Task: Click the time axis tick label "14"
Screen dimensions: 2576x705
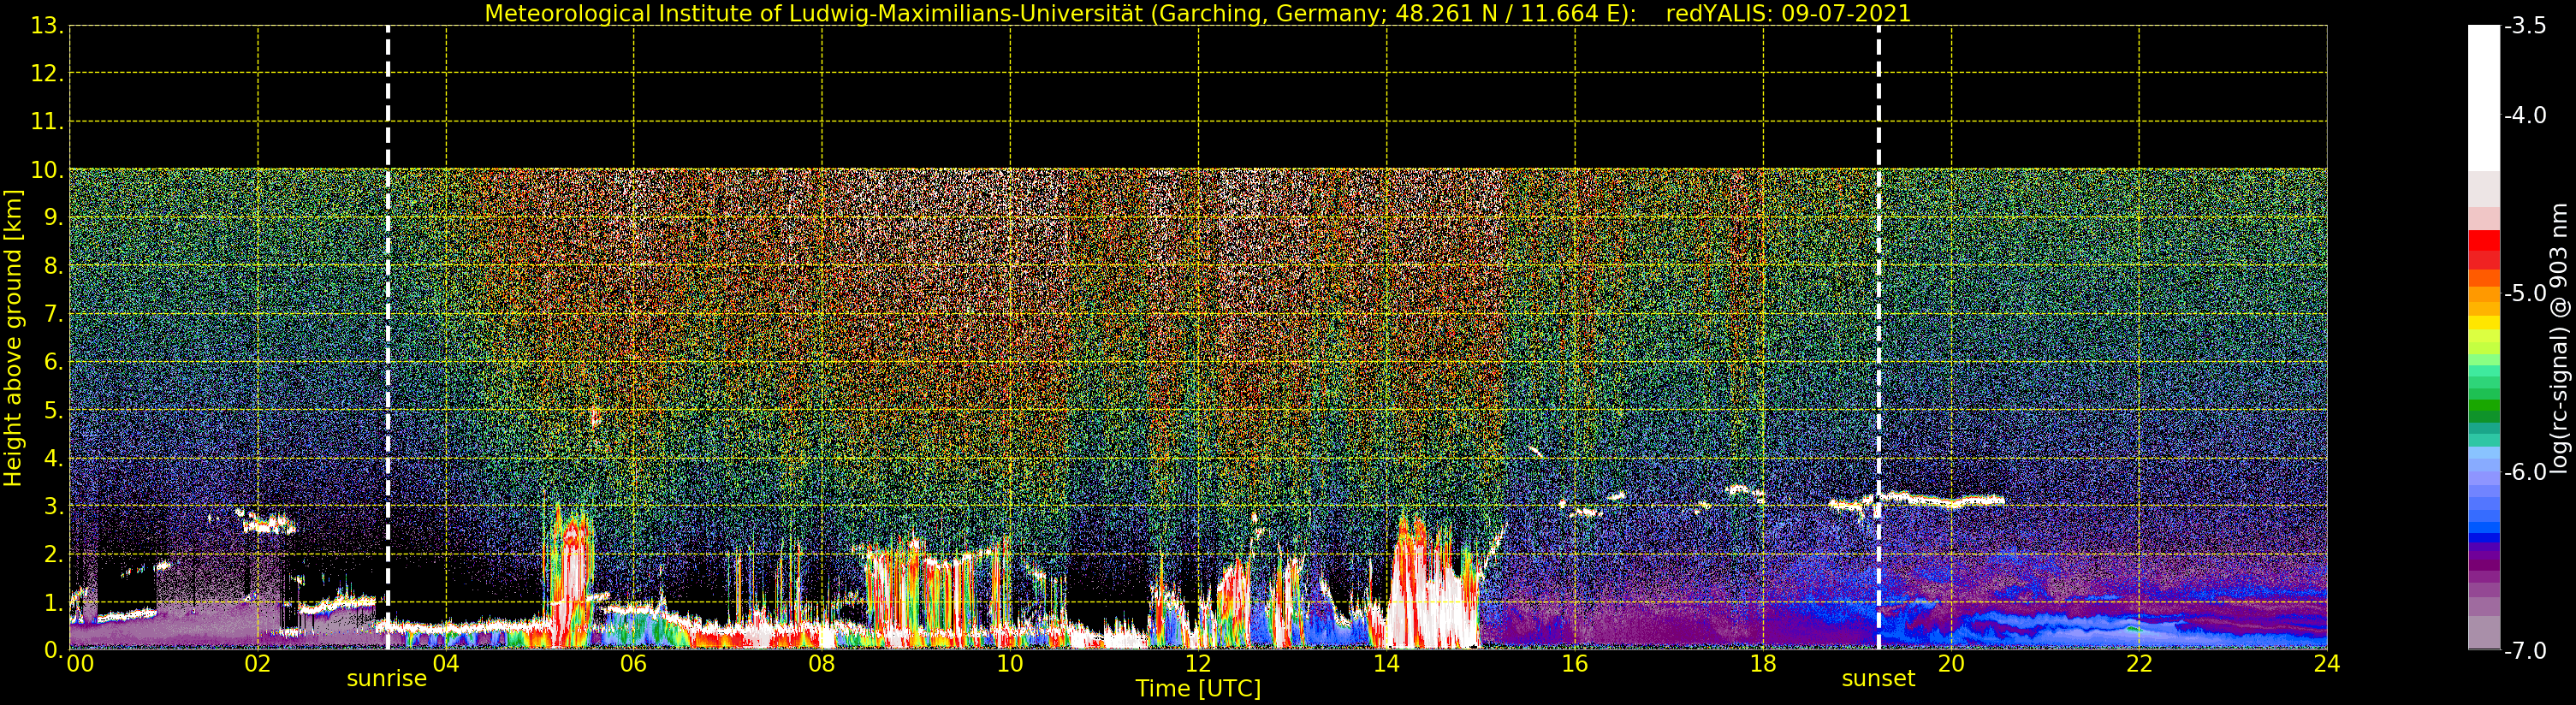Action: (1386, 663)
